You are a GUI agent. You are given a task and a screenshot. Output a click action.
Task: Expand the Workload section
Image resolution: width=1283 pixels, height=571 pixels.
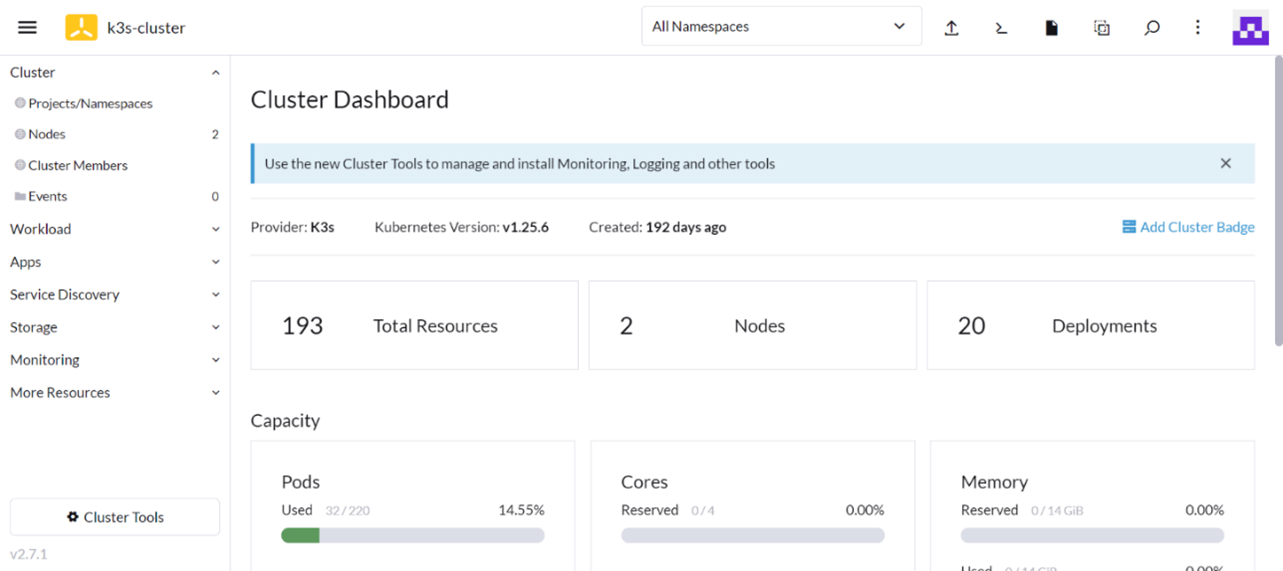[x=115, y=229]
